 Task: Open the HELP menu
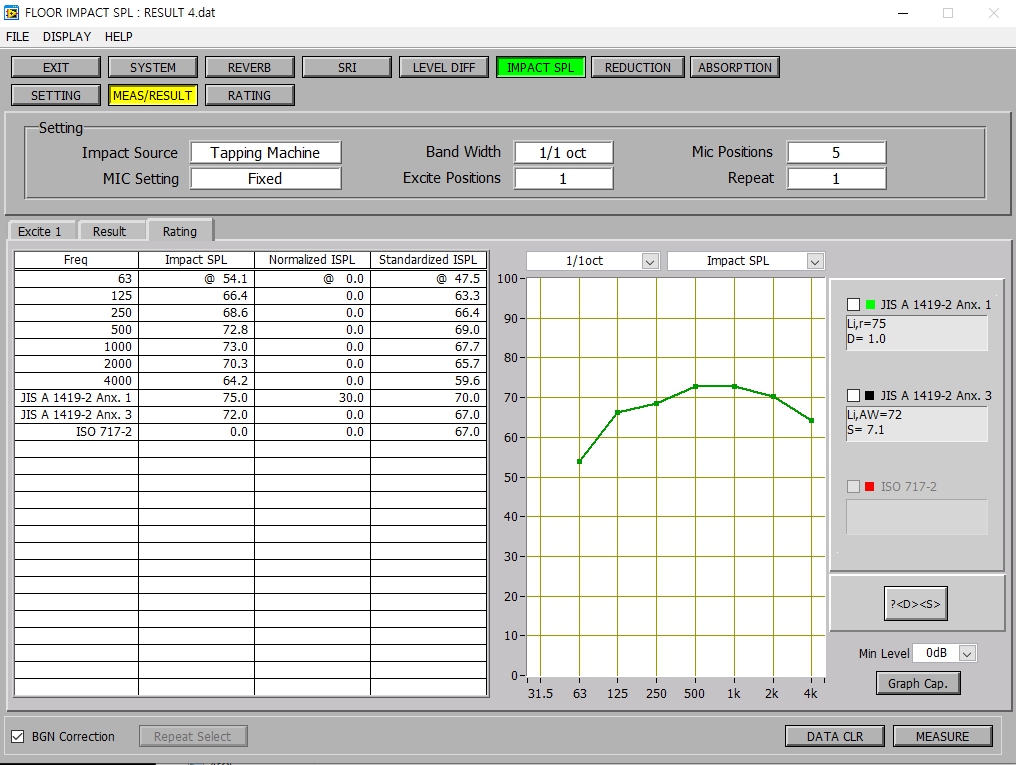119,37
